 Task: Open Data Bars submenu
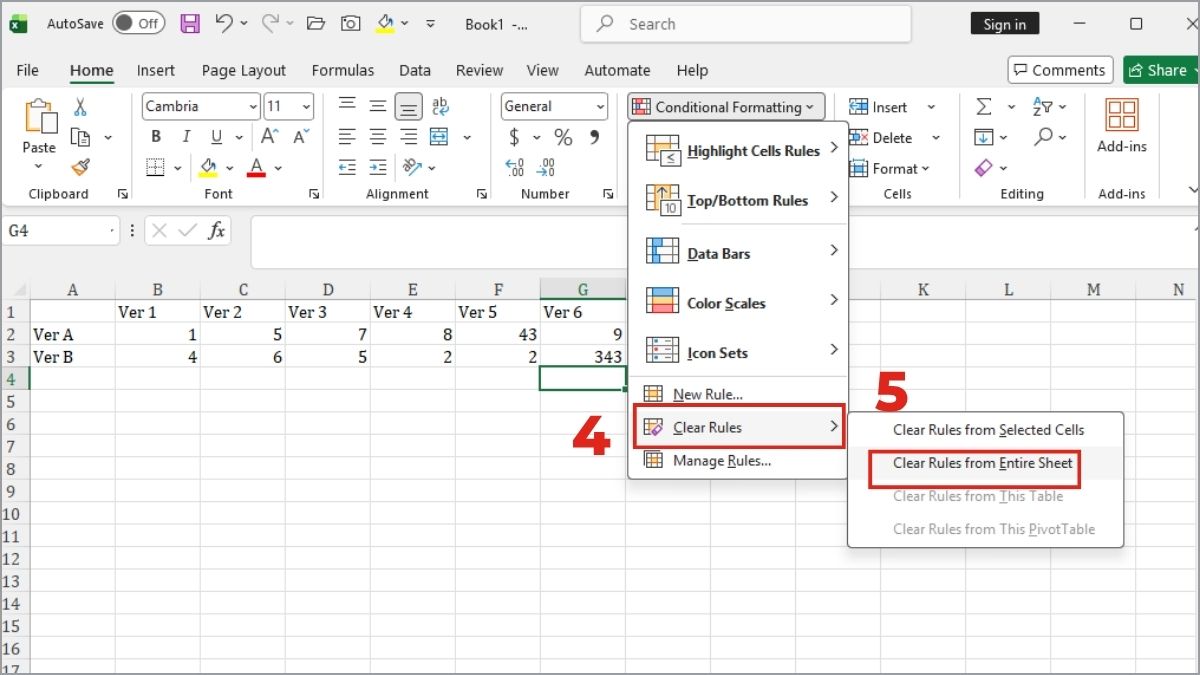[738, 254]
